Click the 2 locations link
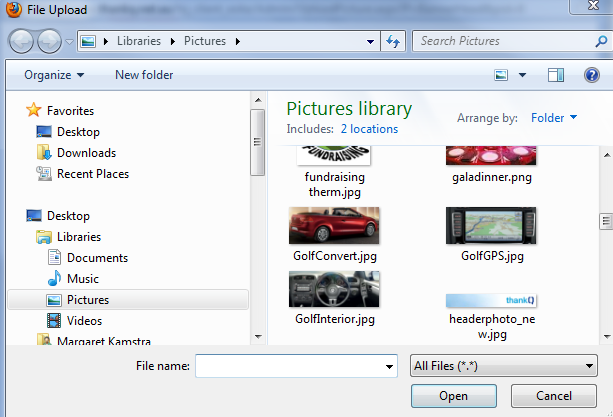Image resolution: width=613 pixels, height=417 pixels. point(369,129)
